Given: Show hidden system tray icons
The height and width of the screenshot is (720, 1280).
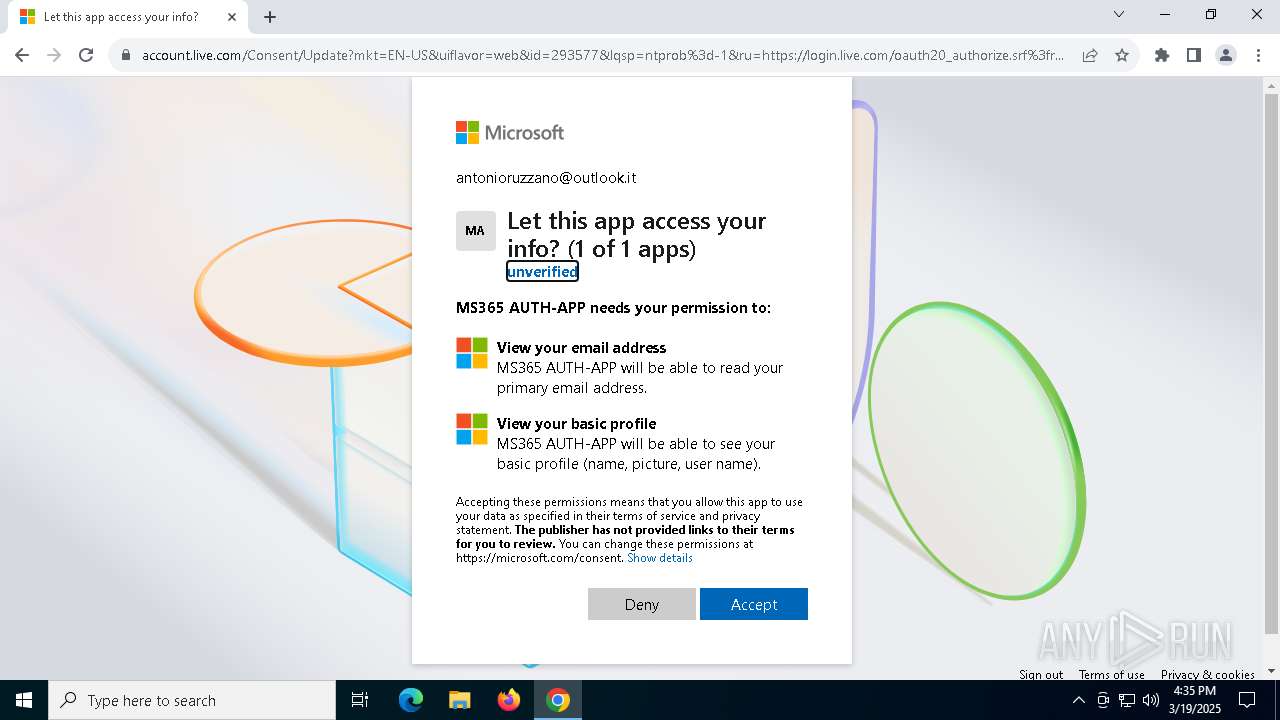Looking at the screenshot, I should pyautogui.click(x=1079, y=700).
